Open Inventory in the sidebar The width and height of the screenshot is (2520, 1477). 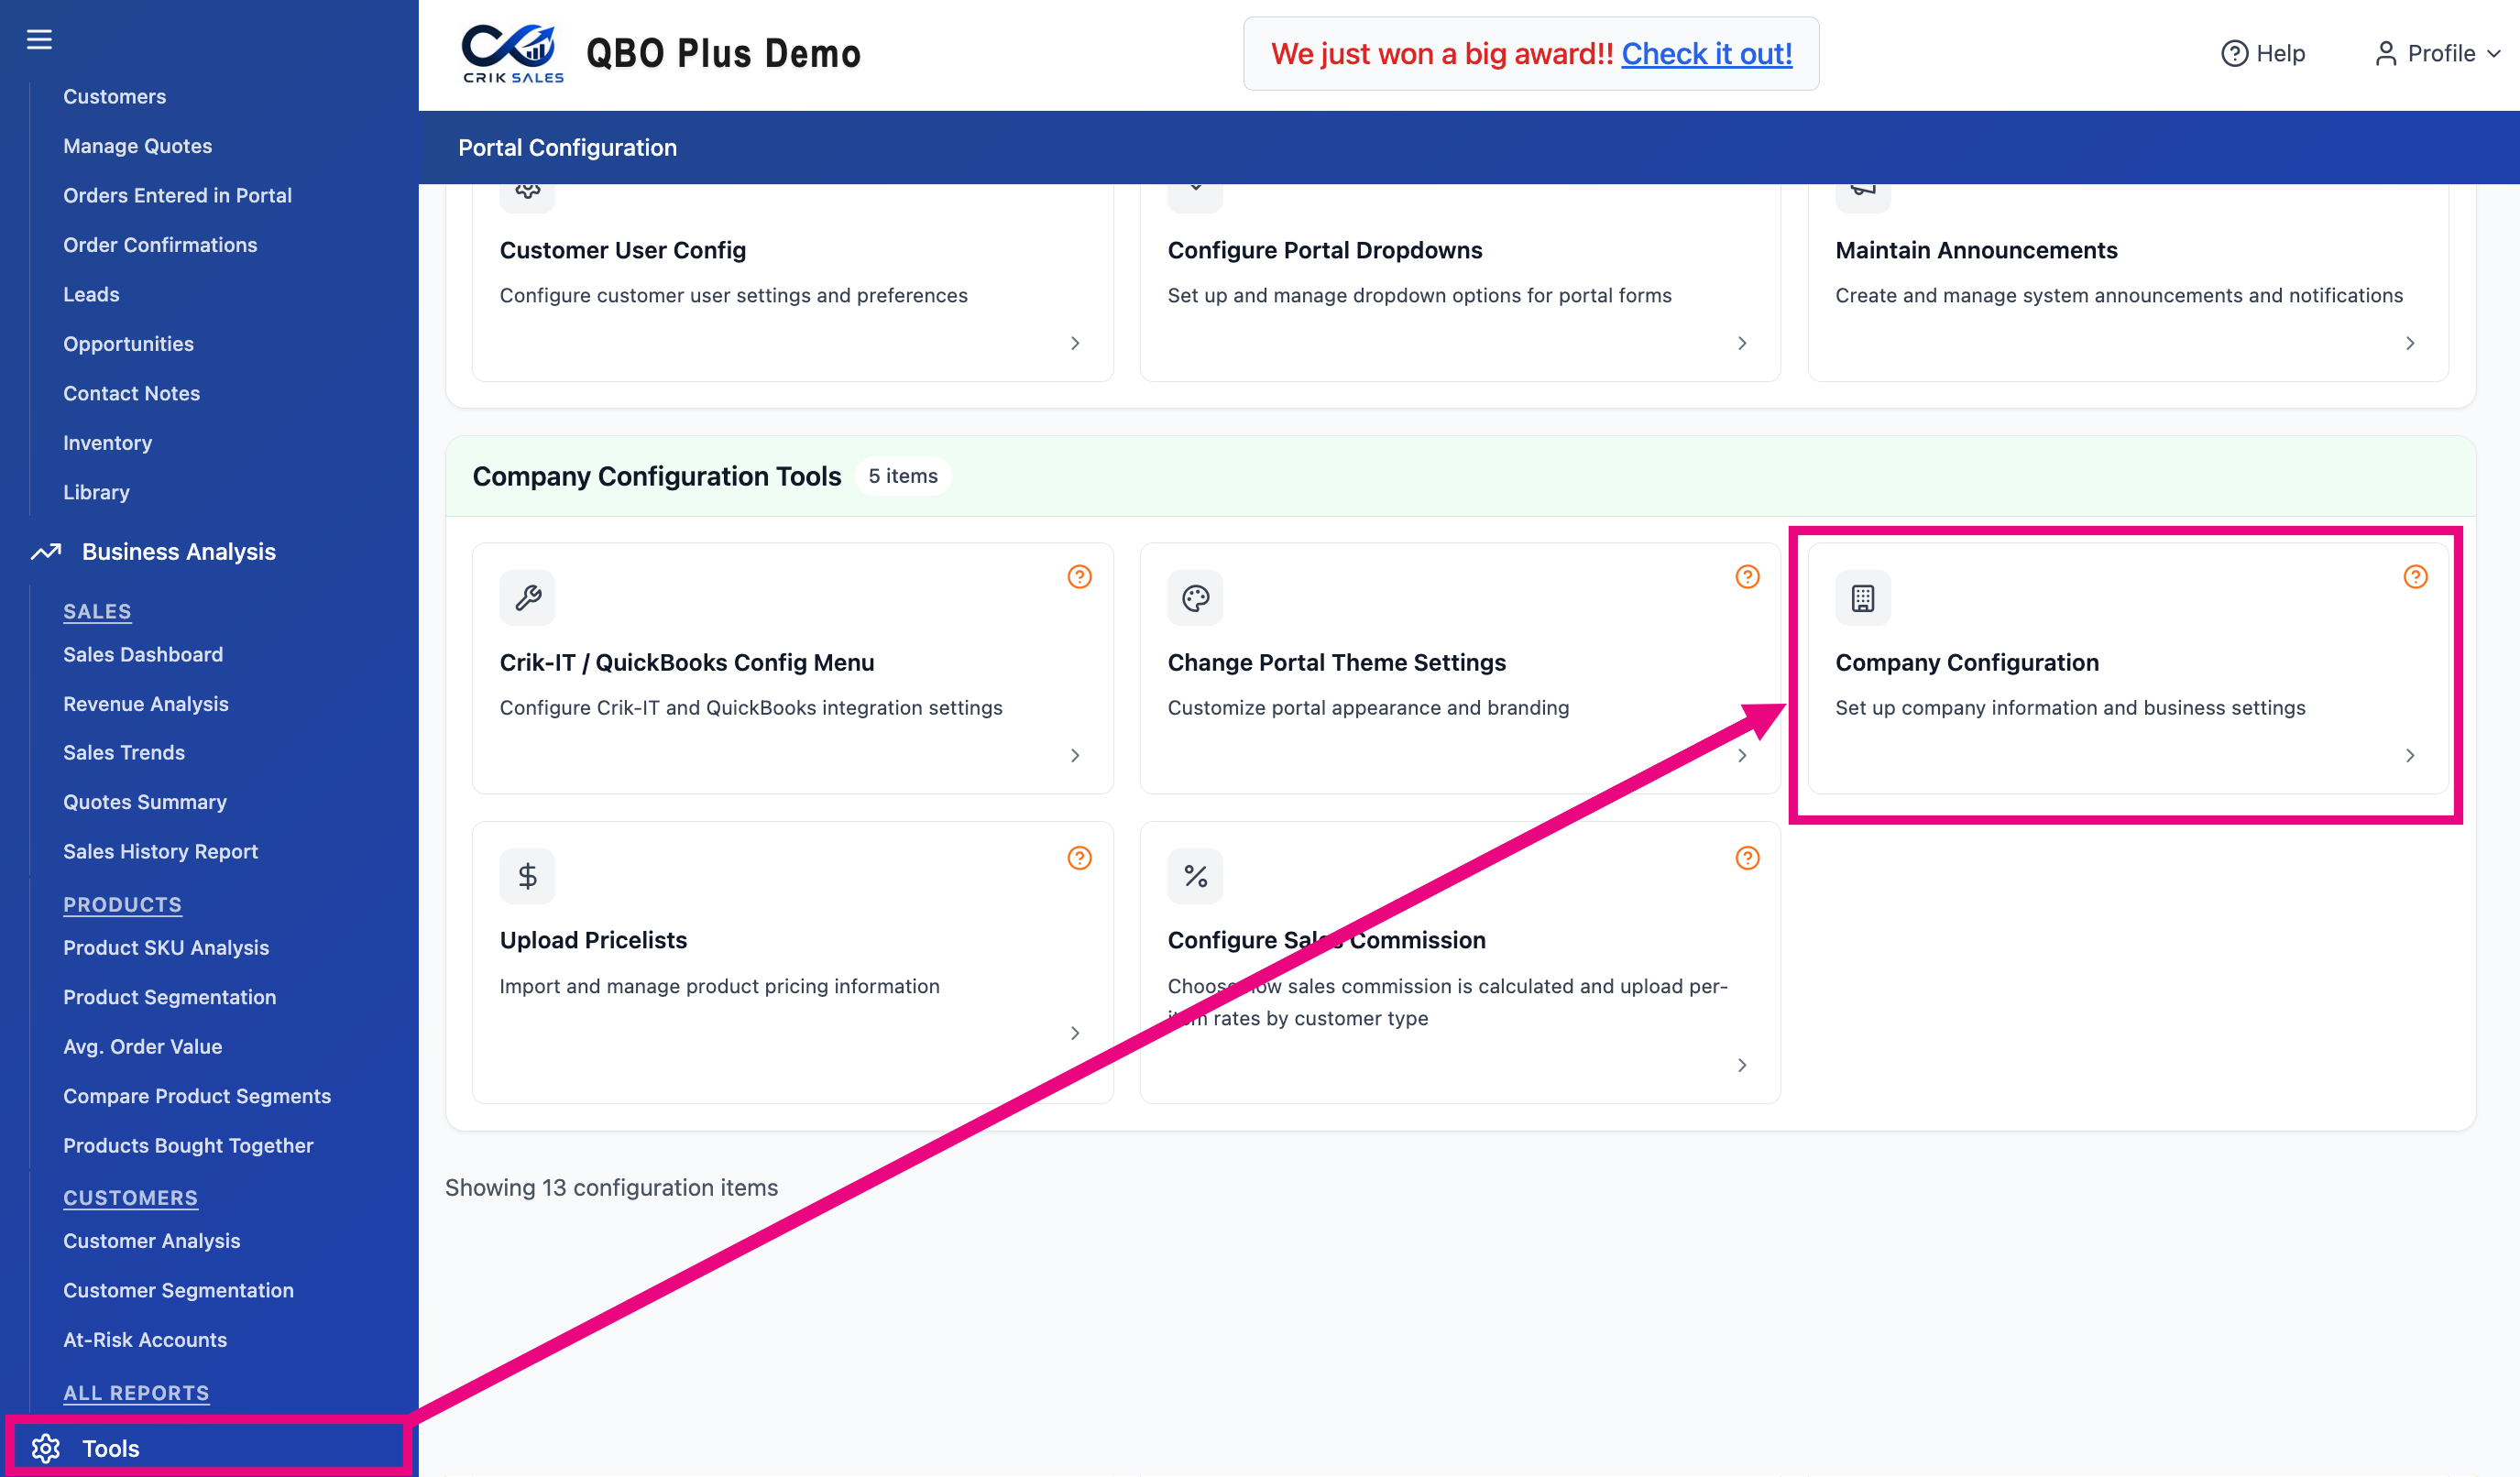[x=108, y=442]
